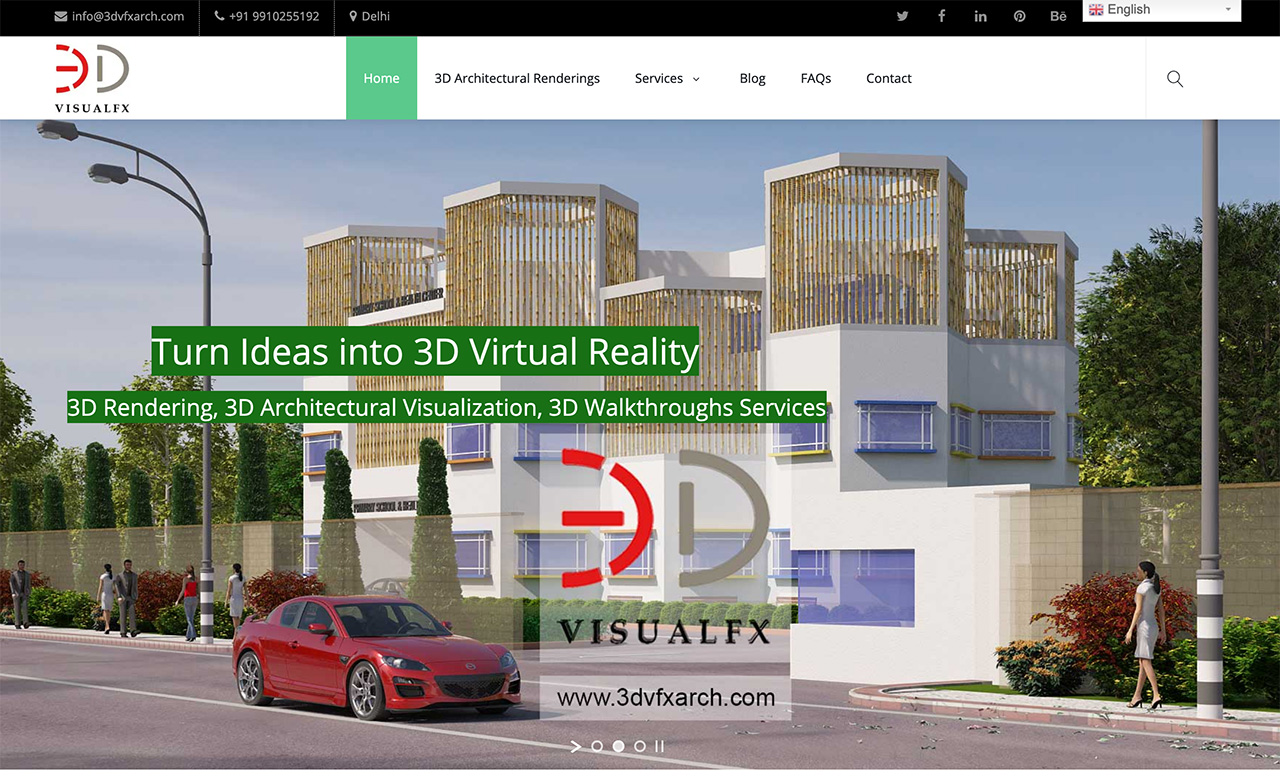This screenshot has width=1280, height=780.
Task: Open the LinkedIn social link
Action: (x=980, y=16)
